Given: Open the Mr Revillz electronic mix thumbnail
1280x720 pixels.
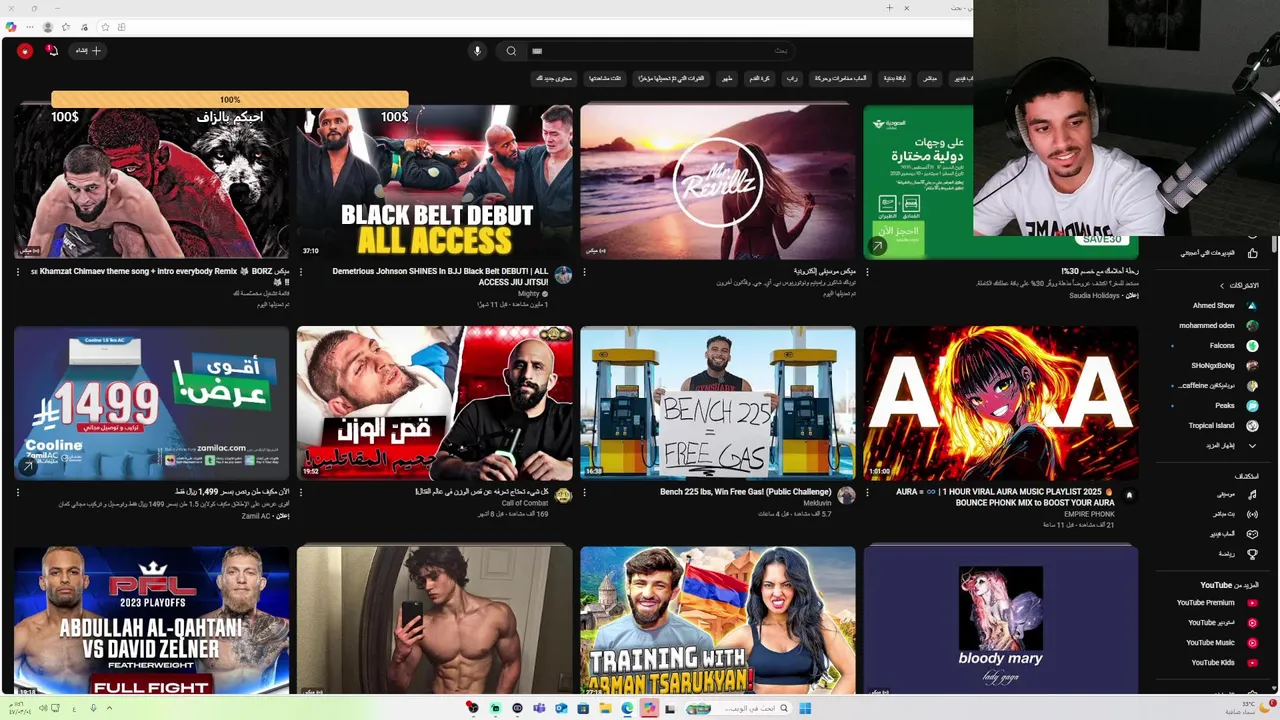Looking at the screenshot, I should pos(718,182).
